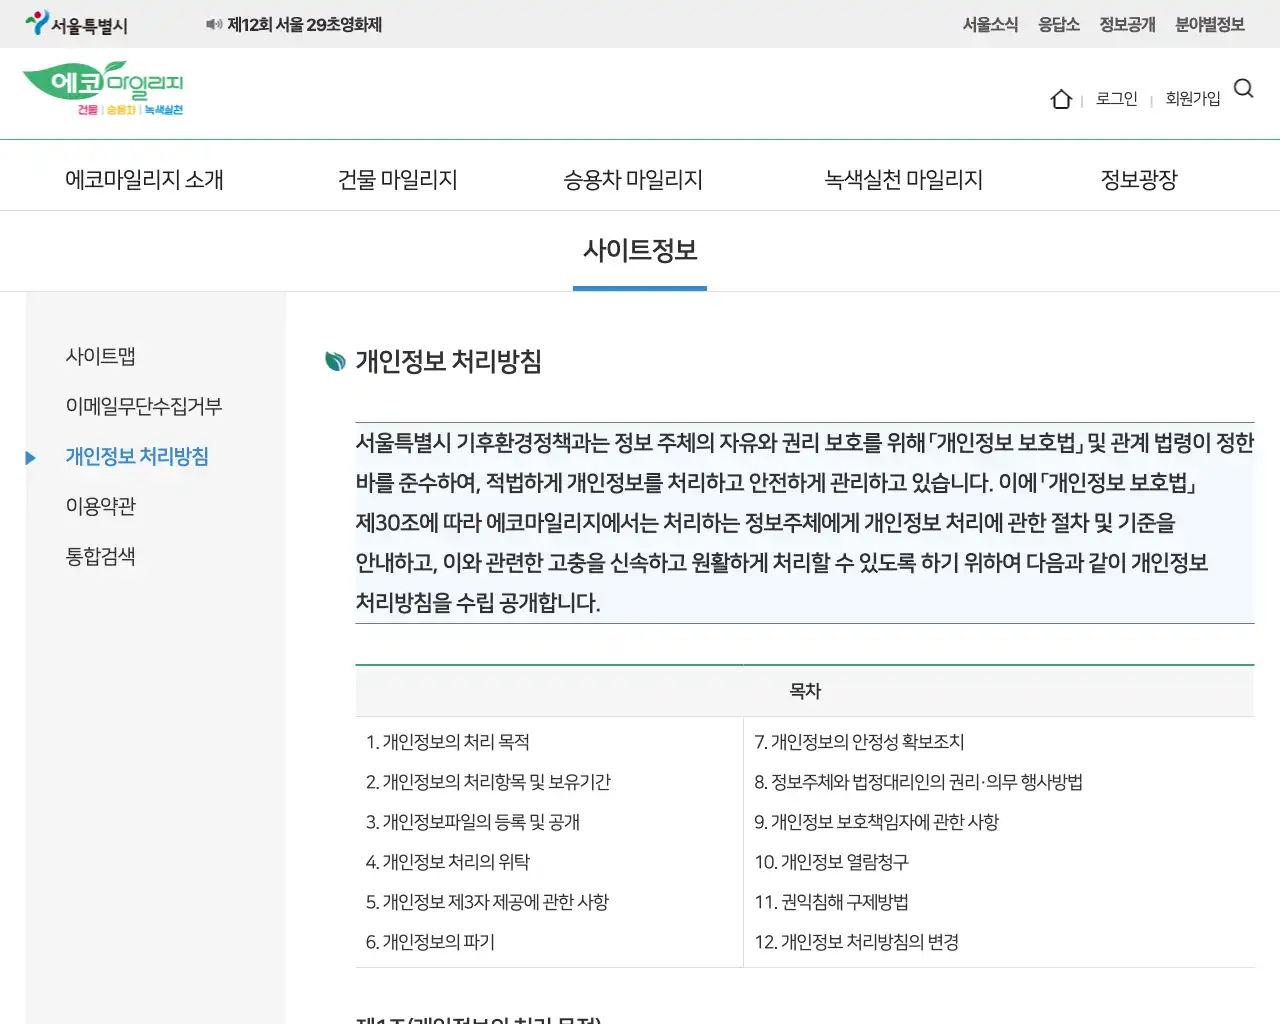The image size is (1280, 1024).
Task: Open the Seoul city logo link
Action: 77,24
